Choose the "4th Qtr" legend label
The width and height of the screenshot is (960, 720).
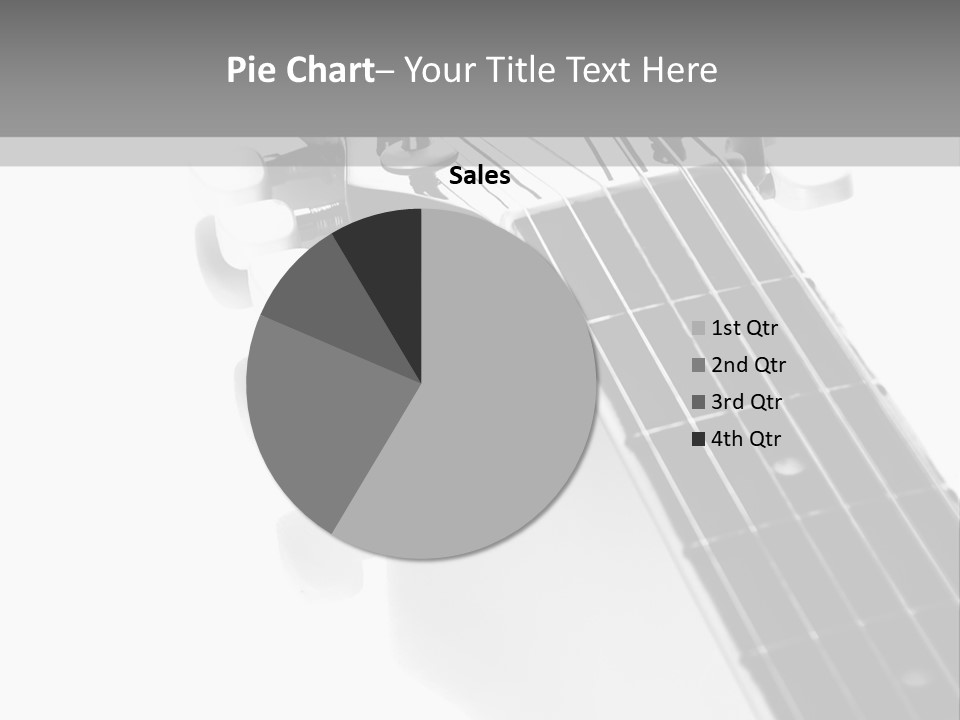click(x=746, y=439)
